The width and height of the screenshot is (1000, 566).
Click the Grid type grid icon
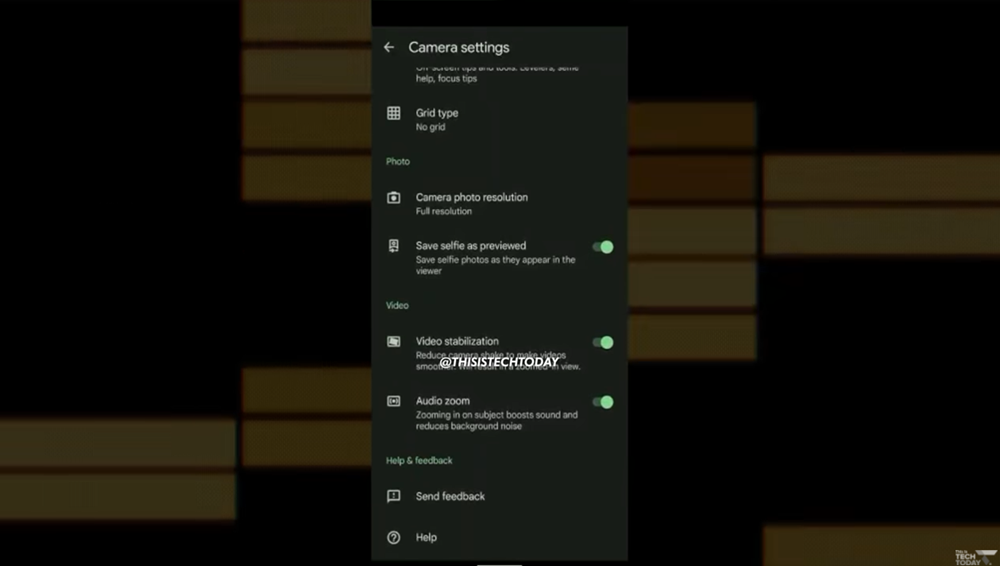(x=394, y=113)
